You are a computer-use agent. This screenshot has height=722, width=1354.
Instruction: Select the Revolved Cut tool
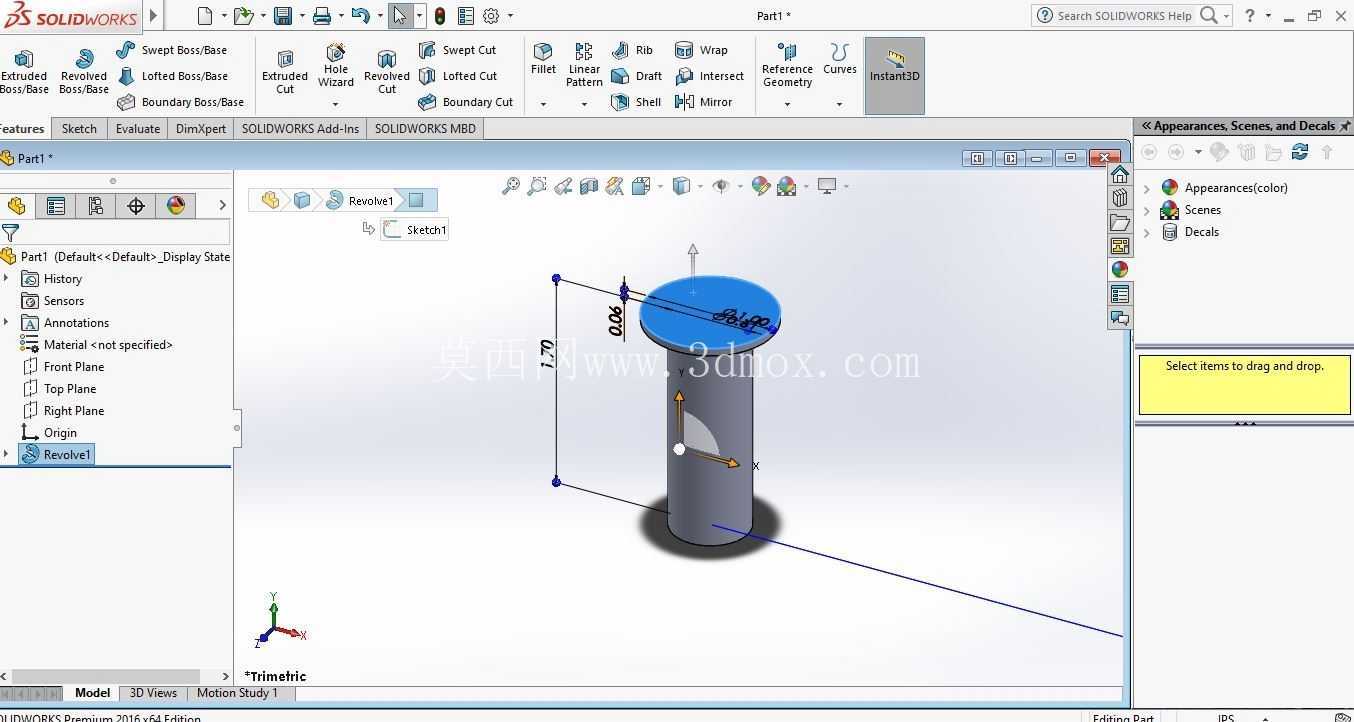point(387,72)
